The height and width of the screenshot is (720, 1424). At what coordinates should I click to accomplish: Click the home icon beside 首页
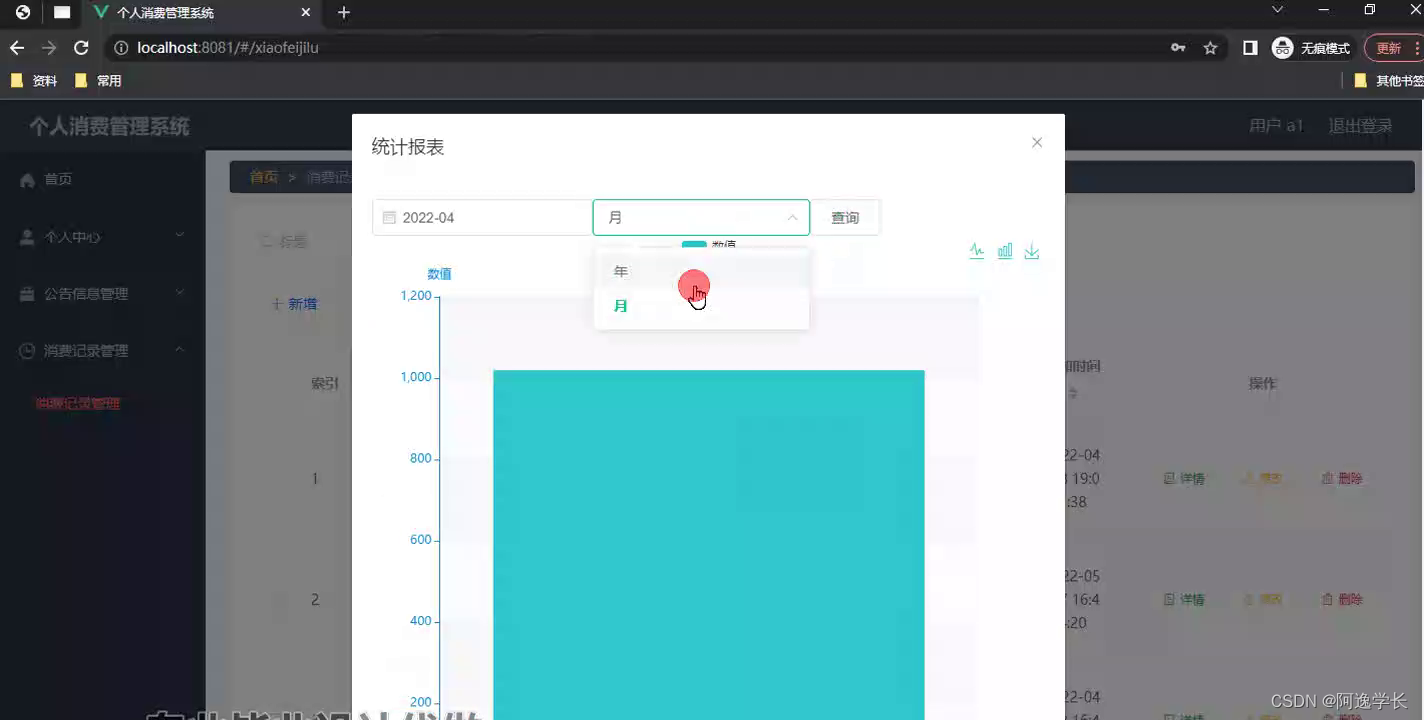[27, 179]
